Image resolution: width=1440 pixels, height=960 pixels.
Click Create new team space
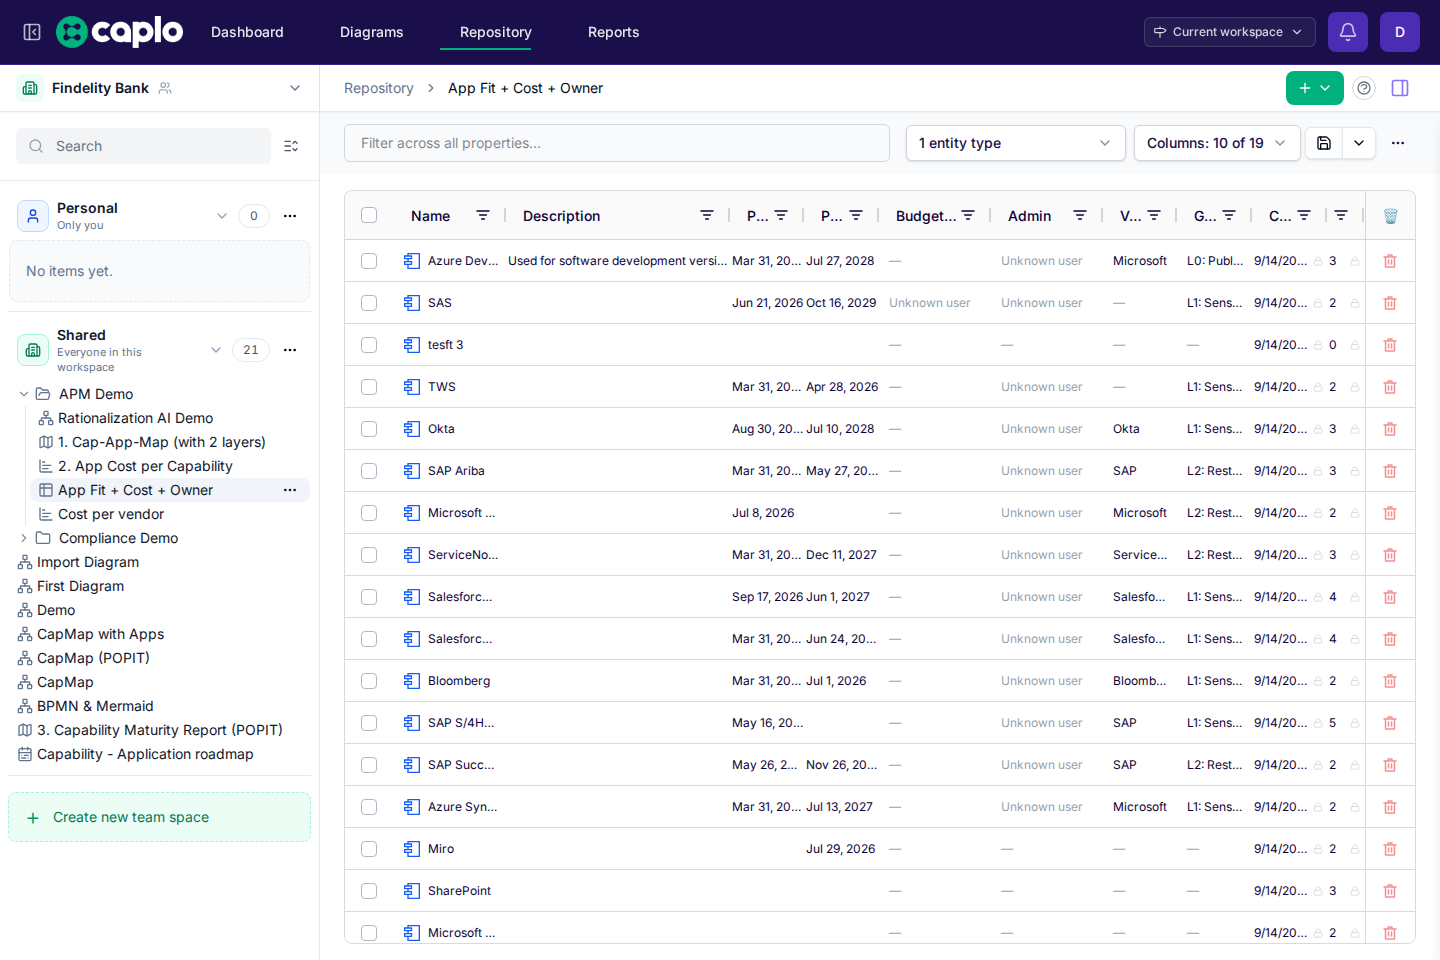click(x=159, y=817)
